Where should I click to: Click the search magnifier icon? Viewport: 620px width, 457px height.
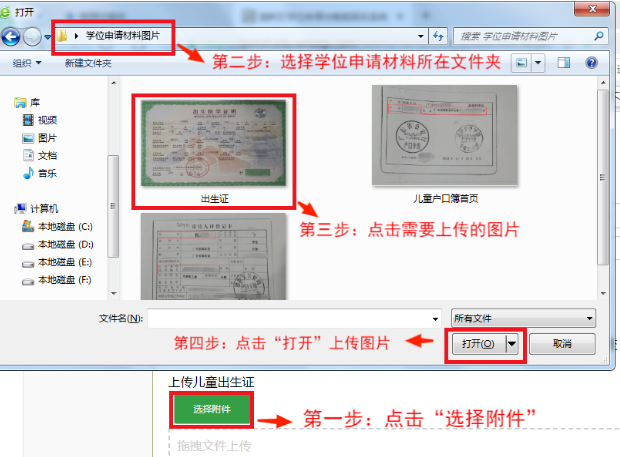tap(597, 36)
